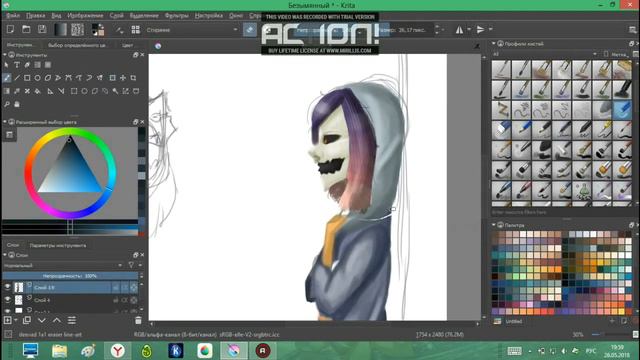Open the pattern picker in toolbar
The width and height of the screenshot is (640, 360).
(78, 29)
